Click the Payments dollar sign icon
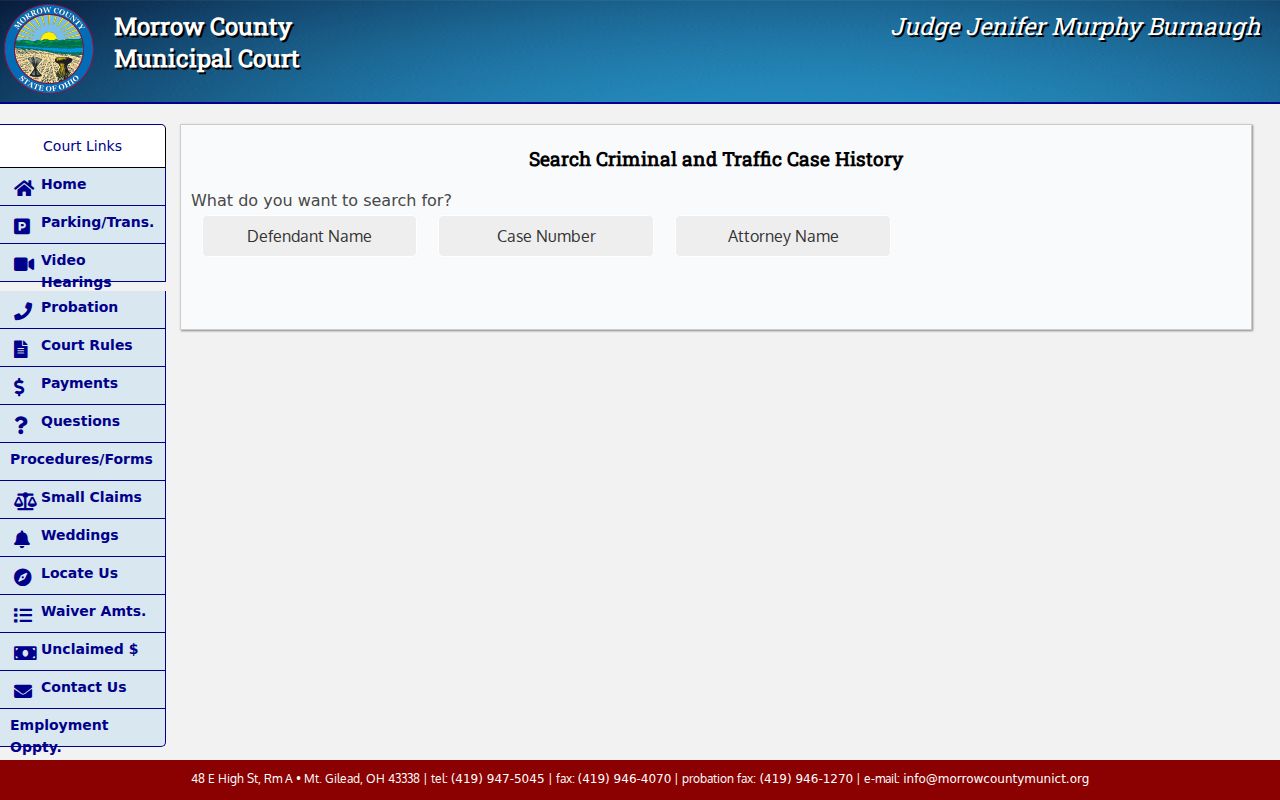Viewport: 1280px width, 800px height. click(19, 387)
